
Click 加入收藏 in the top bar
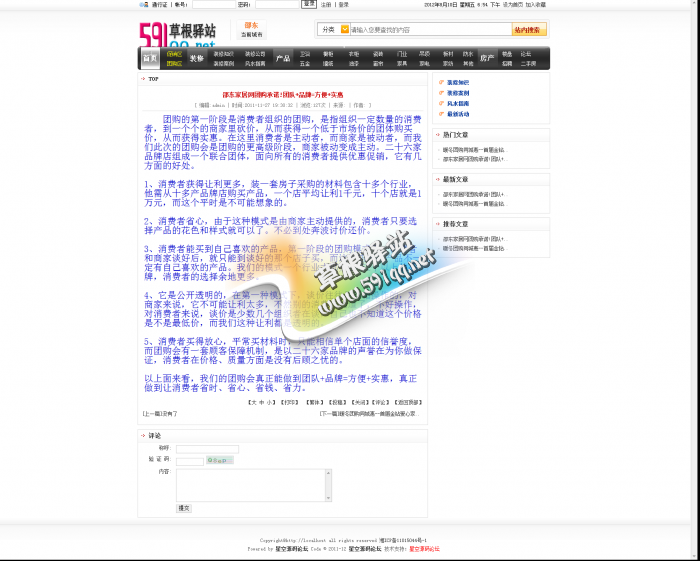(x=535, y=4)
